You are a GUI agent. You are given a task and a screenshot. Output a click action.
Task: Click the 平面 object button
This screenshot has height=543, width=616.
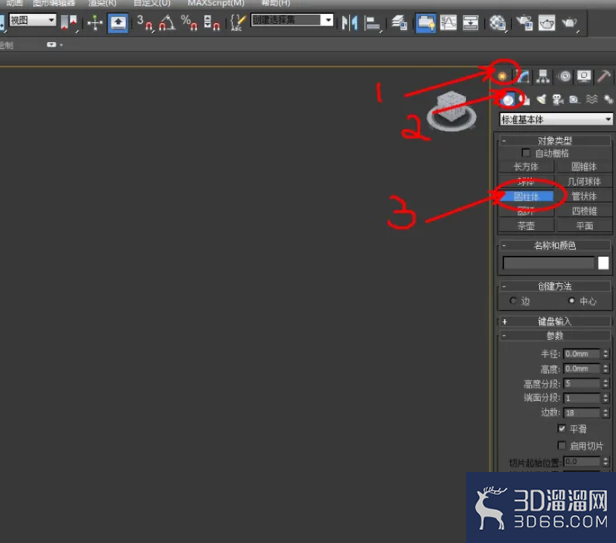(x=584, y=226)
